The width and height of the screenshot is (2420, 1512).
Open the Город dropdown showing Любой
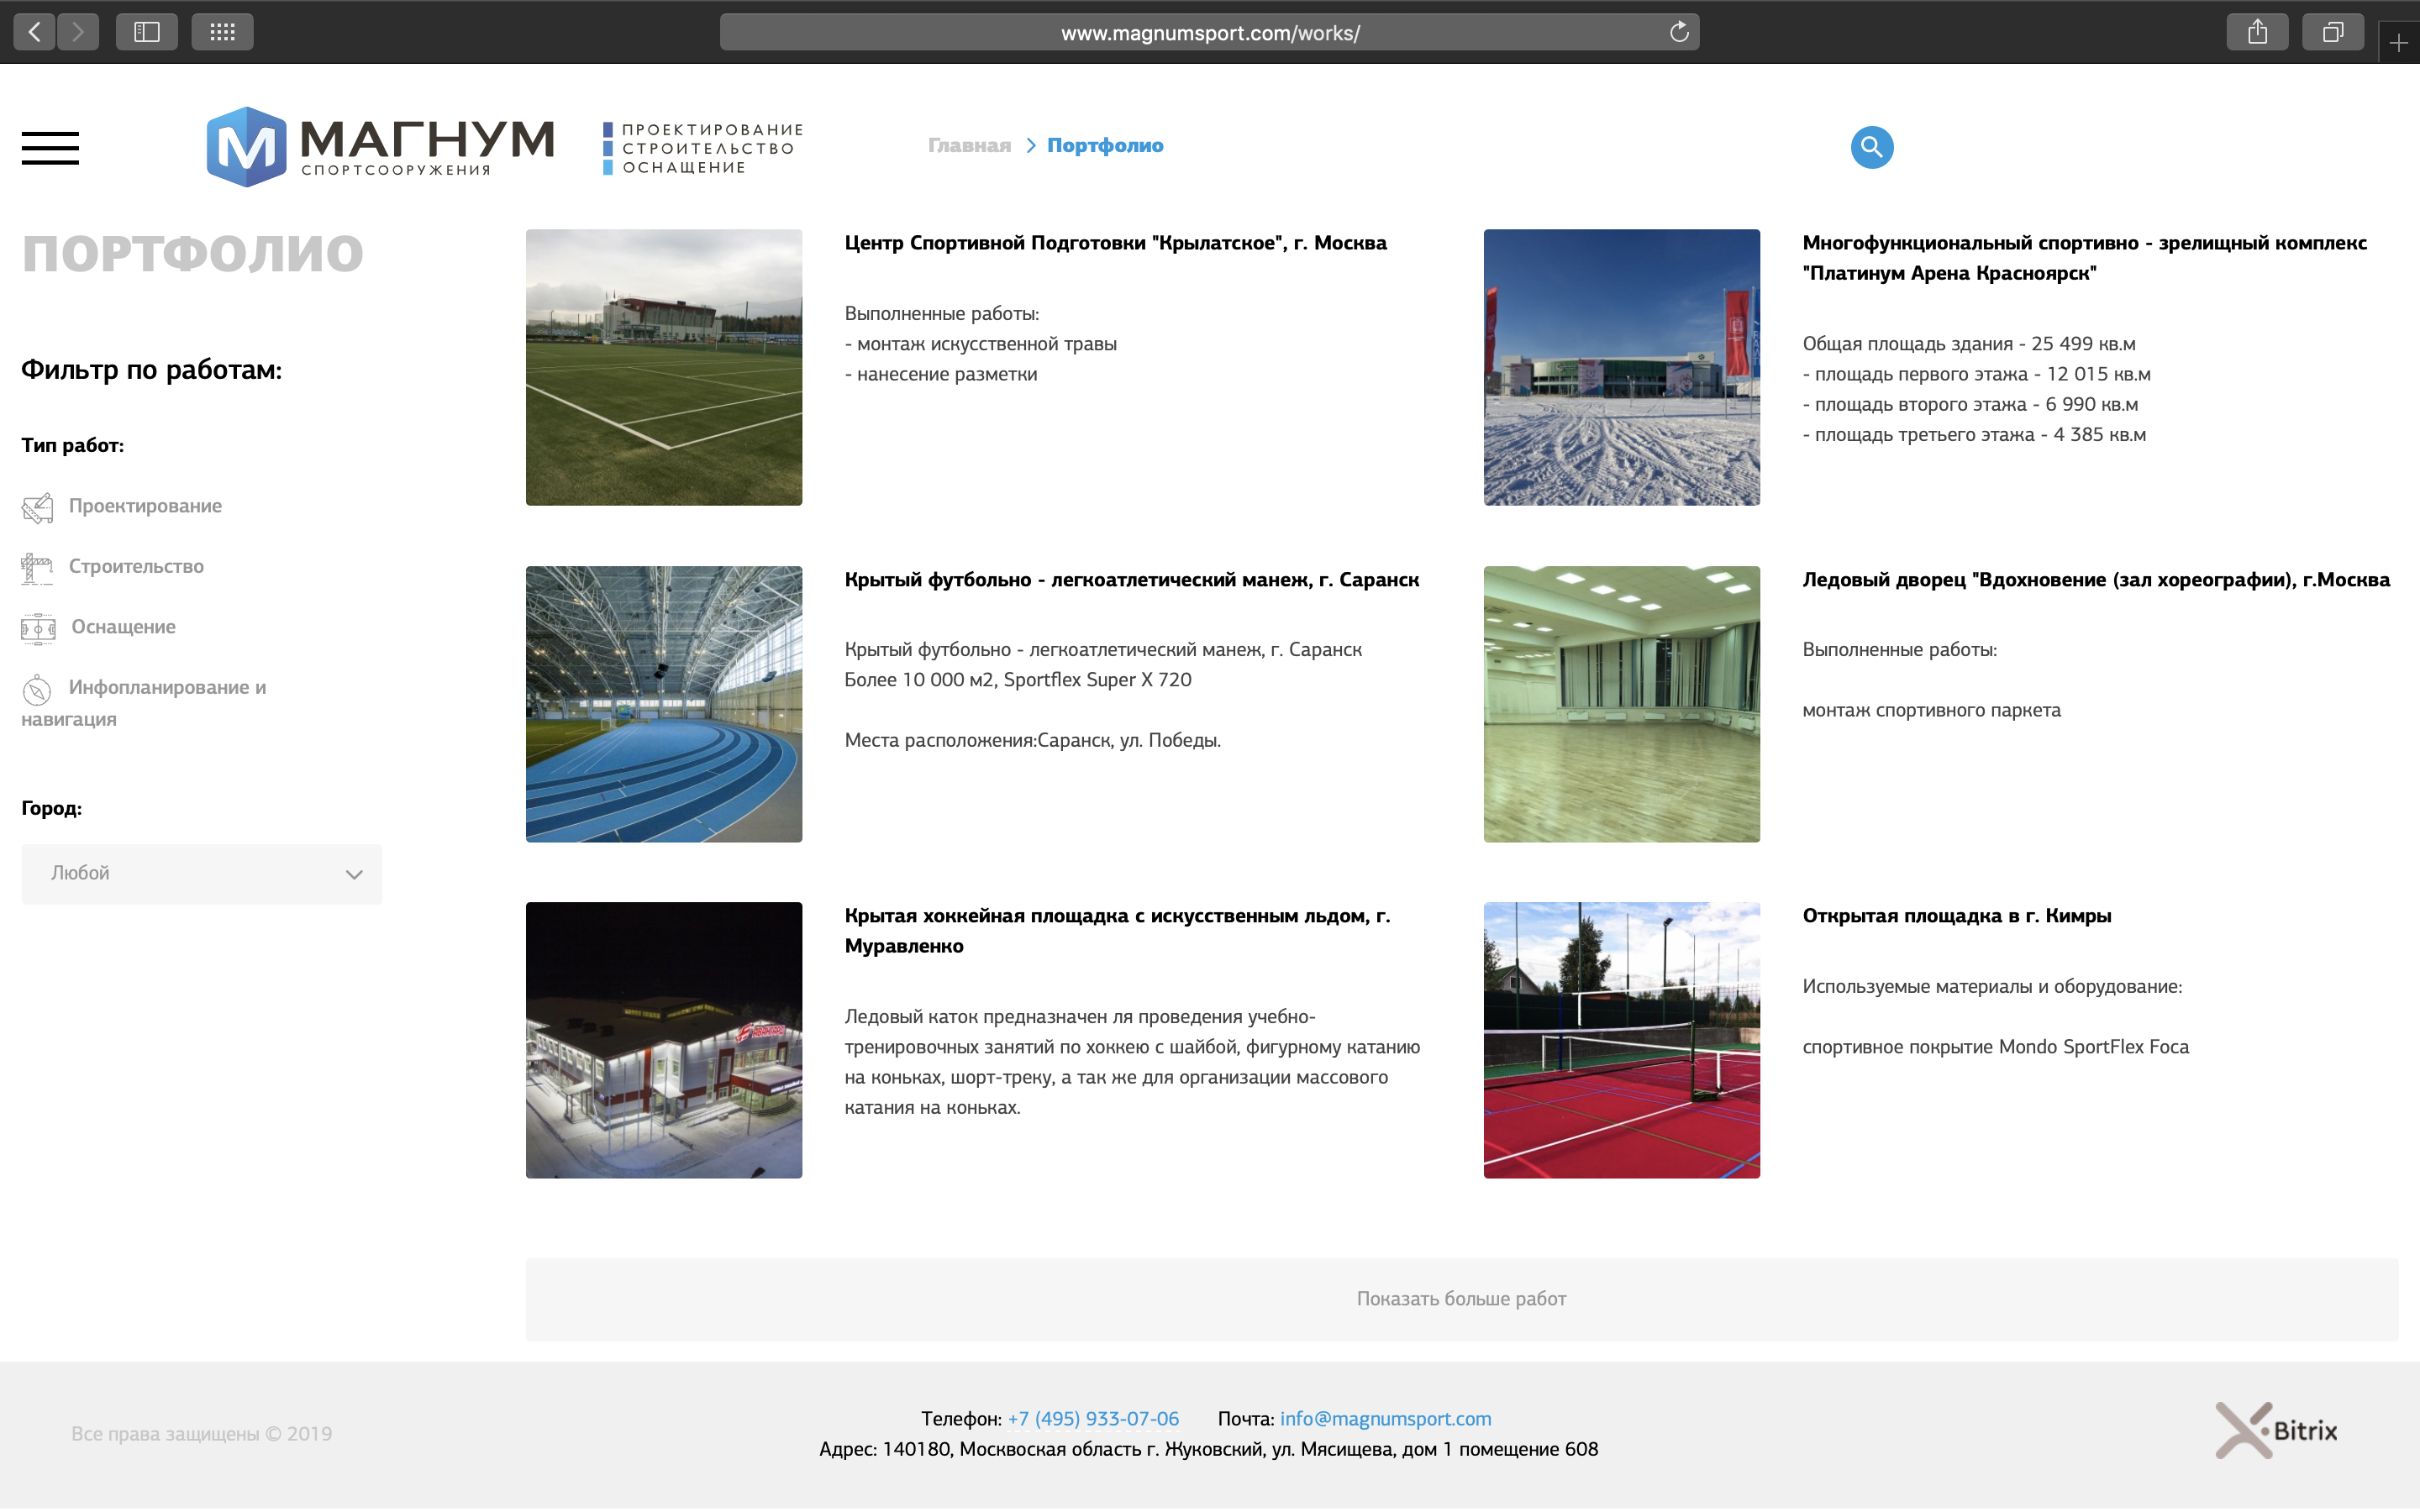click(202, 874)
